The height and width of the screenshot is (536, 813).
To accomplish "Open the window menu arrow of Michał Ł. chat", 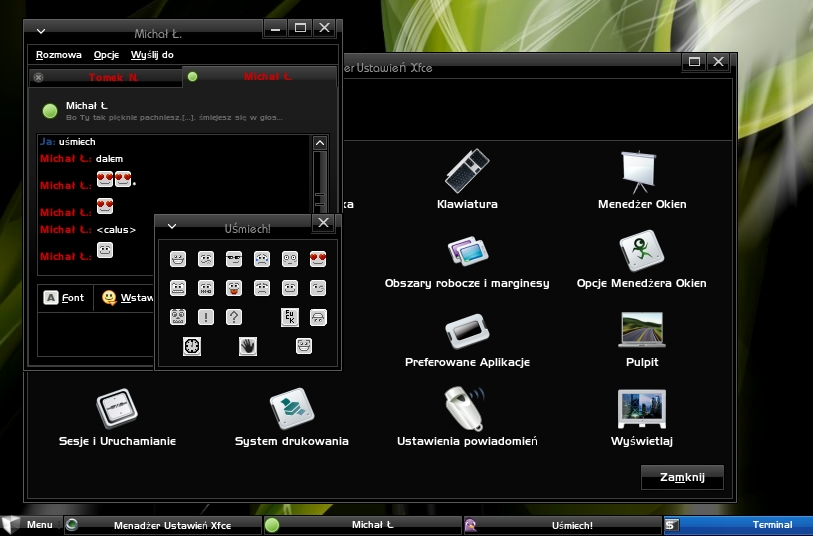I will point(41,31).
